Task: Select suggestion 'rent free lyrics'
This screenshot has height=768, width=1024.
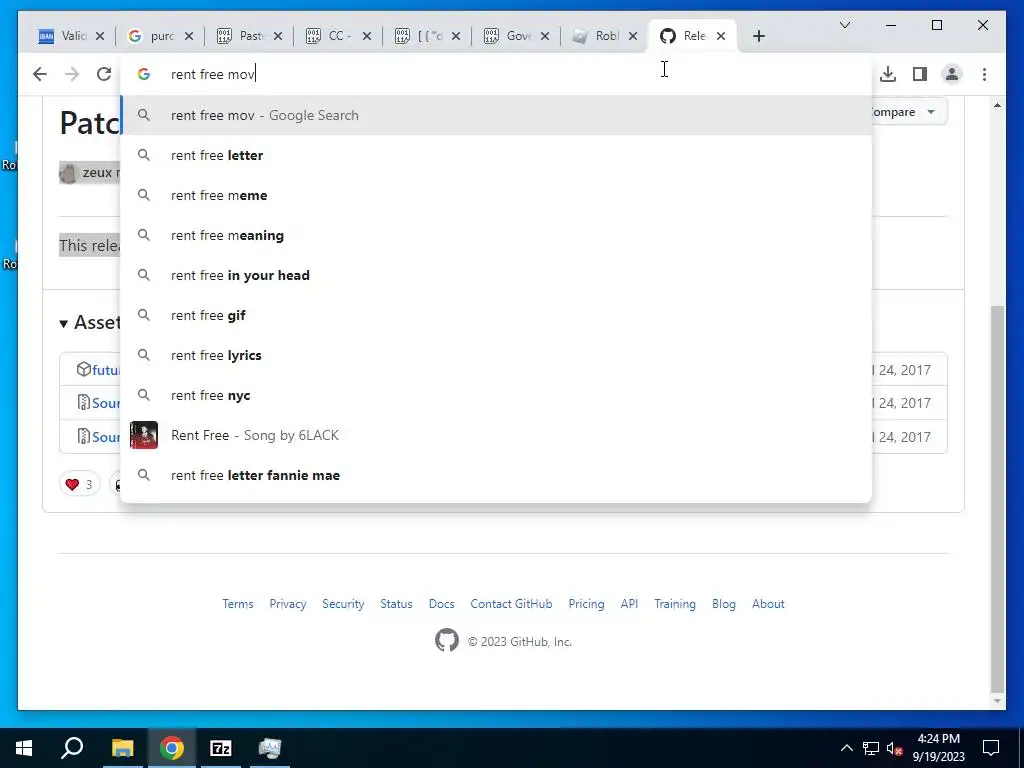Action: point(496,355)
